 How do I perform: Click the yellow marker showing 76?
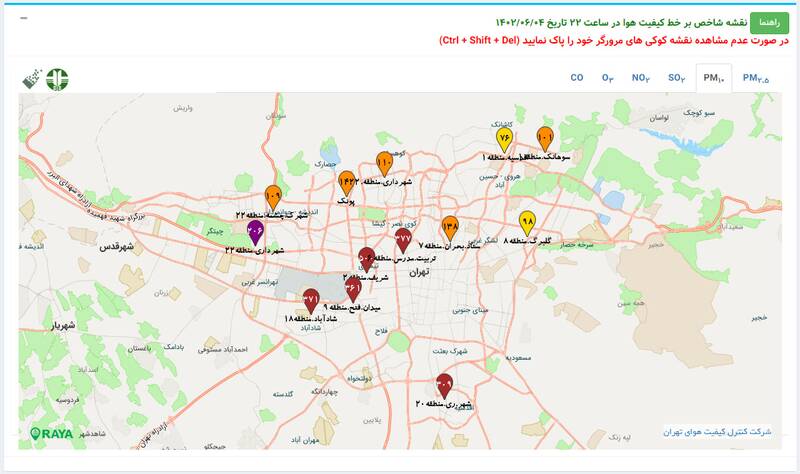coord(505,139)
